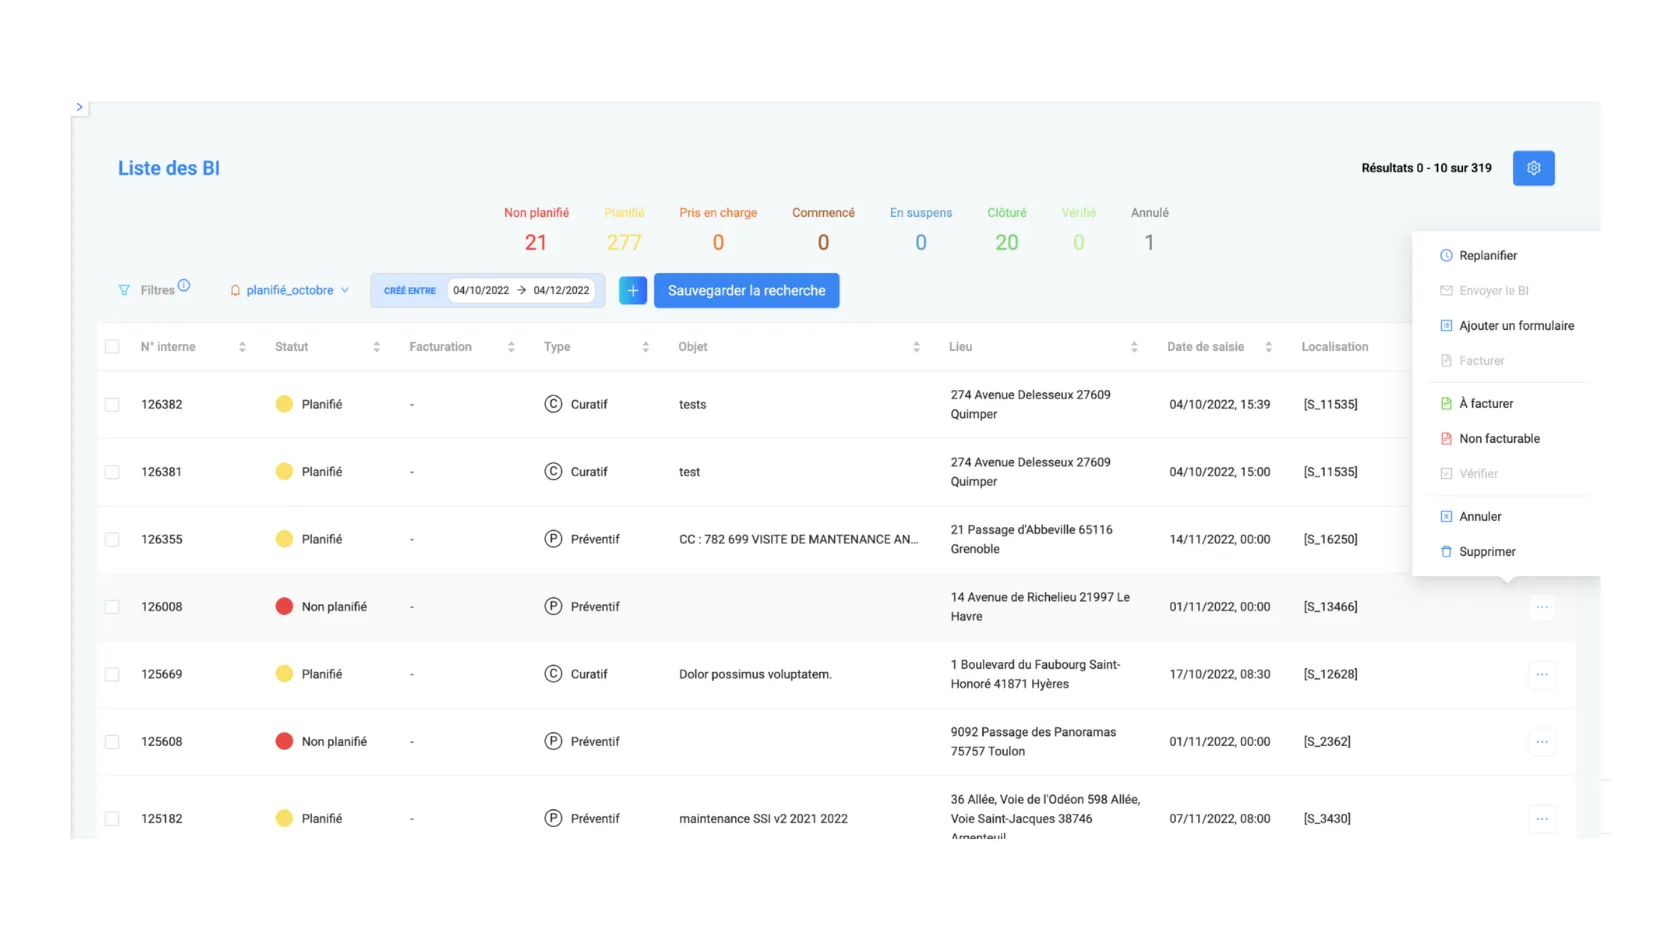Viewport: 1680px width, 945px height.
Task: Open the settings gear button
Action: coord(1533,168)
